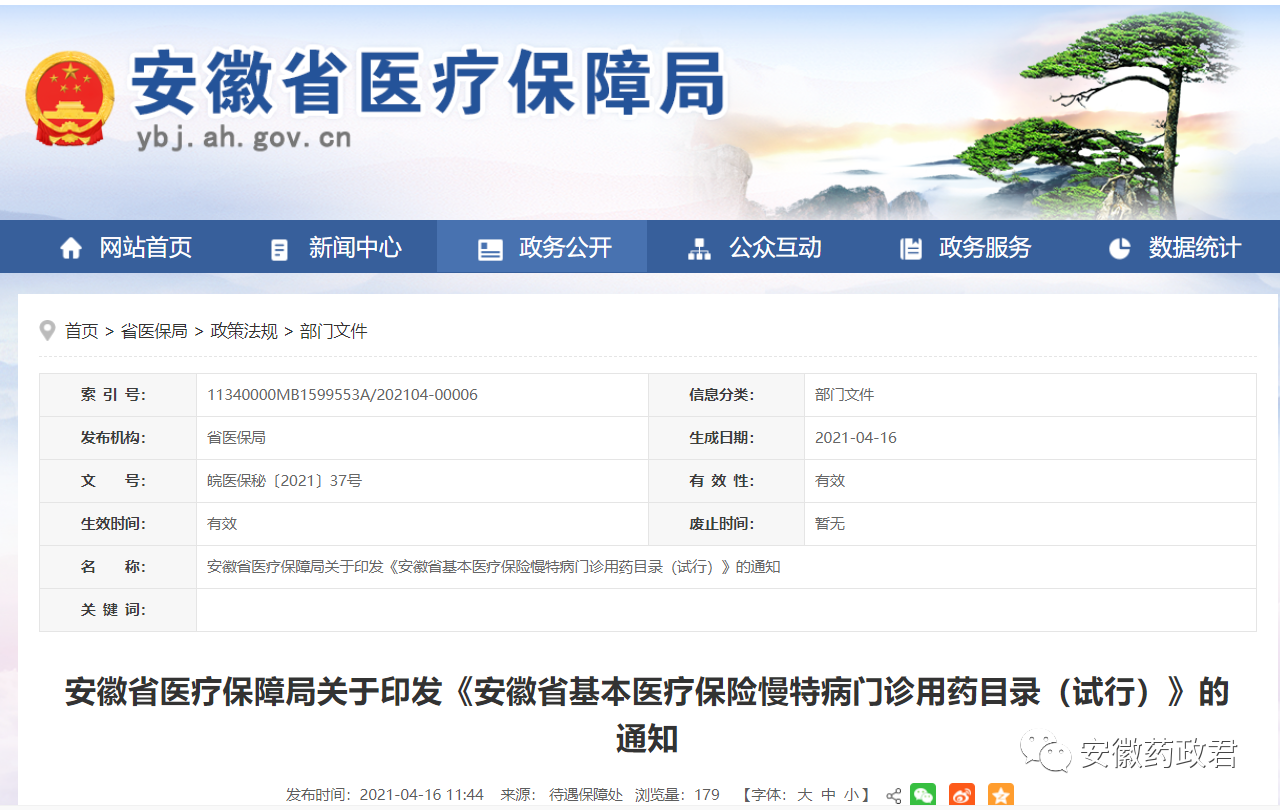This screenshot has height=810, width=1280.
Task: Click the 首页 breadcrumb link
Action: [x=82, y=331]
